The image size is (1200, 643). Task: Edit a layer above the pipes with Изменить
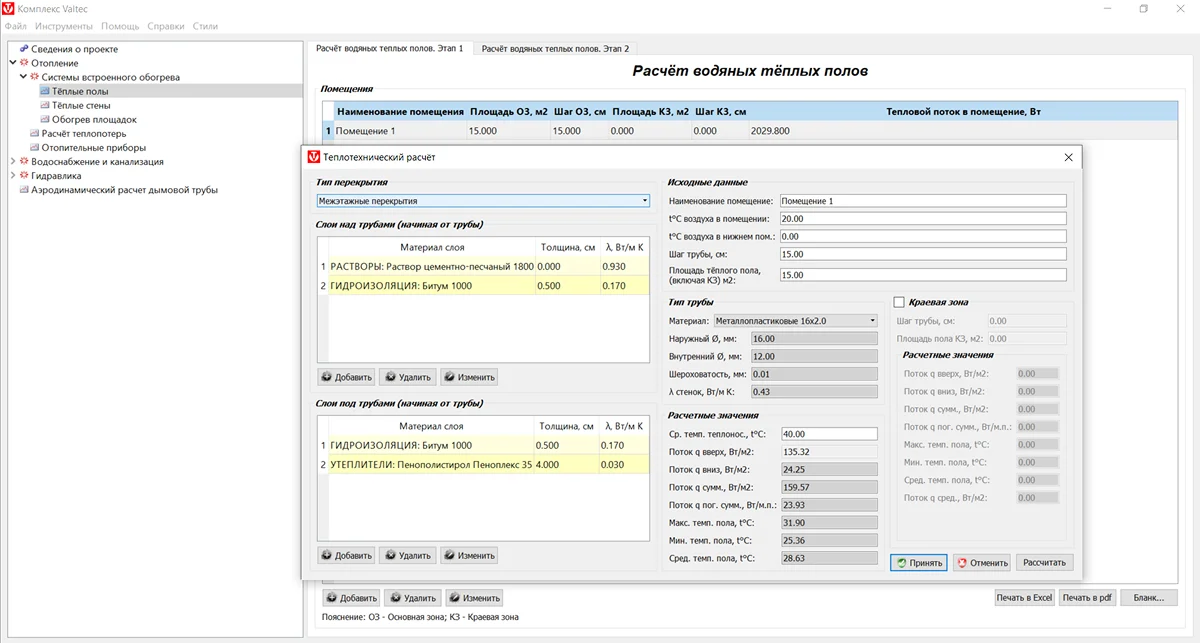pyautogui.click(x=469, y=377)
